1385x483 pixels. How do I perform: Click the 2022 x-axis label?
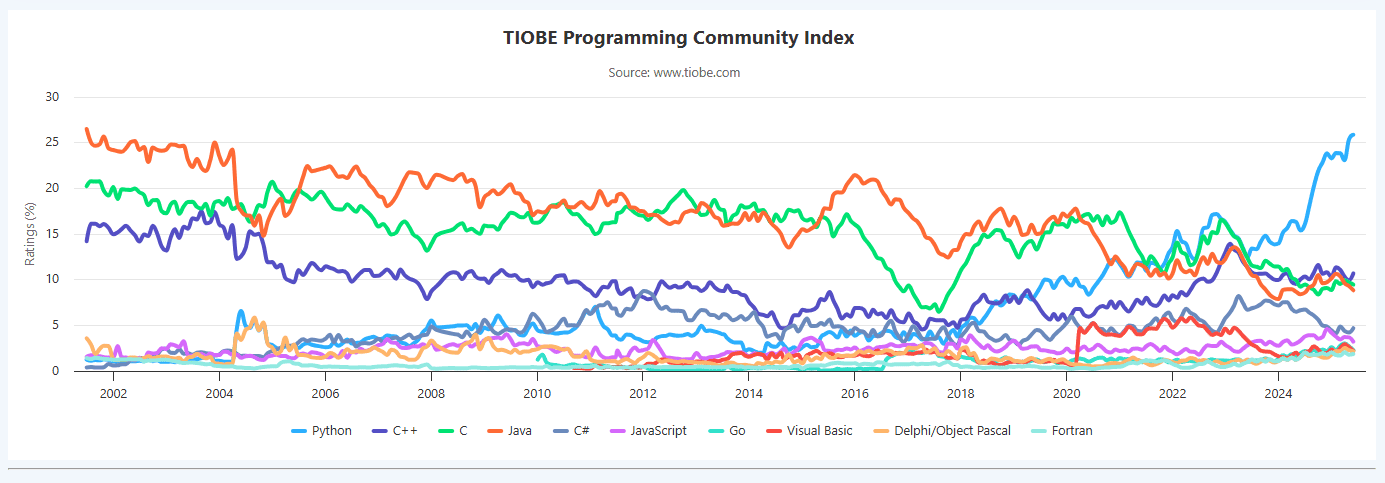coord(1172,393)
